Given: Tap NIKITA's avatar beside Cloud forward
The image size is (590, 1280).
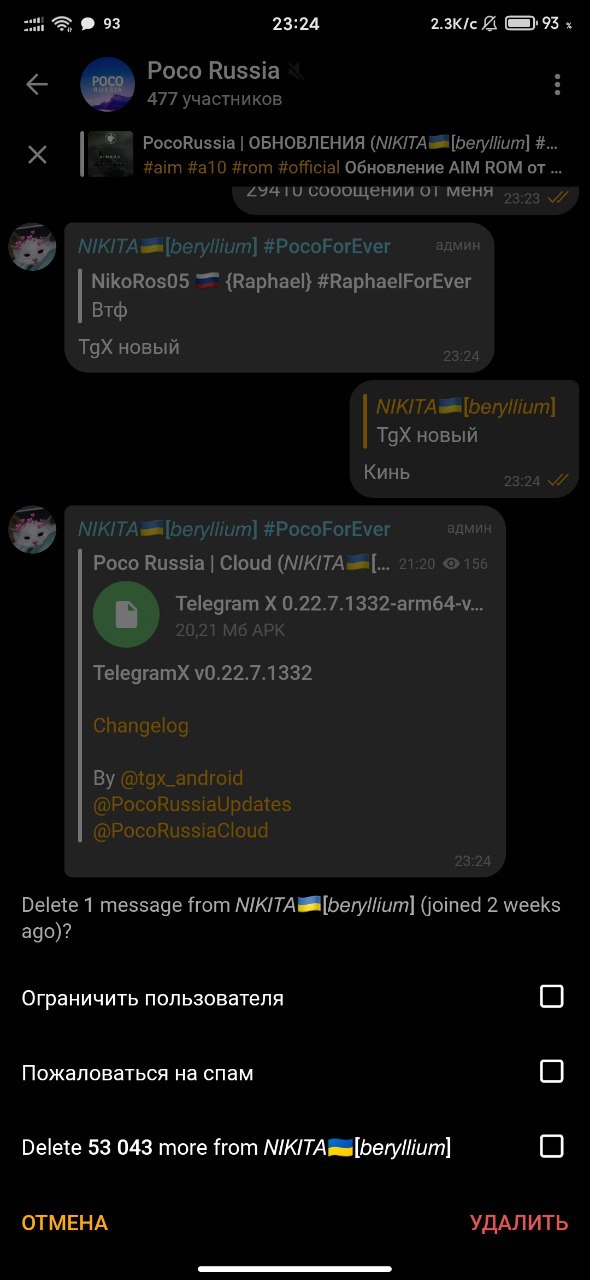Looking at the screenshot, I should (x=32, y=529).
